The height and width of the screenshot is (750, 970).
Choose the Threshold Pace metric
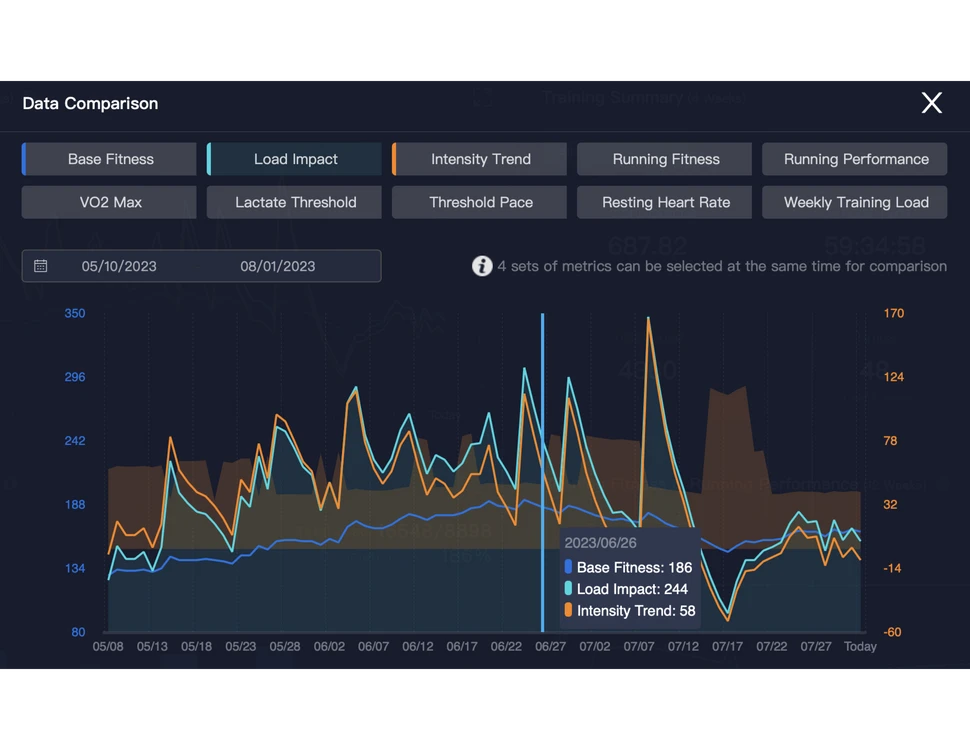pos(480,202)
